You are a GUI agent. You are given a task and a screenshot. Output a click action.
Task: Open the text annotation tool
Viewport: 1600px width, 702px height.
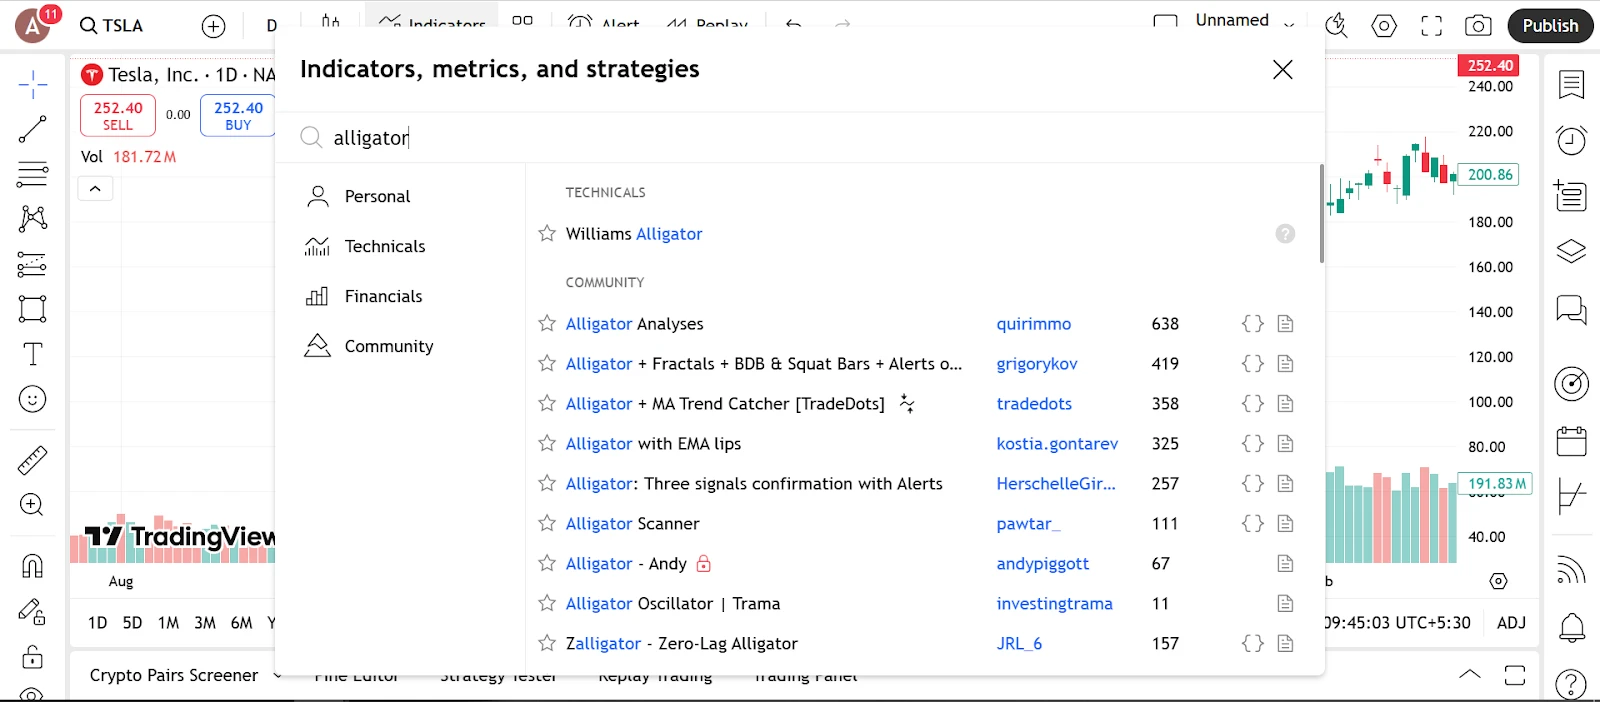[x=32, y=354]
